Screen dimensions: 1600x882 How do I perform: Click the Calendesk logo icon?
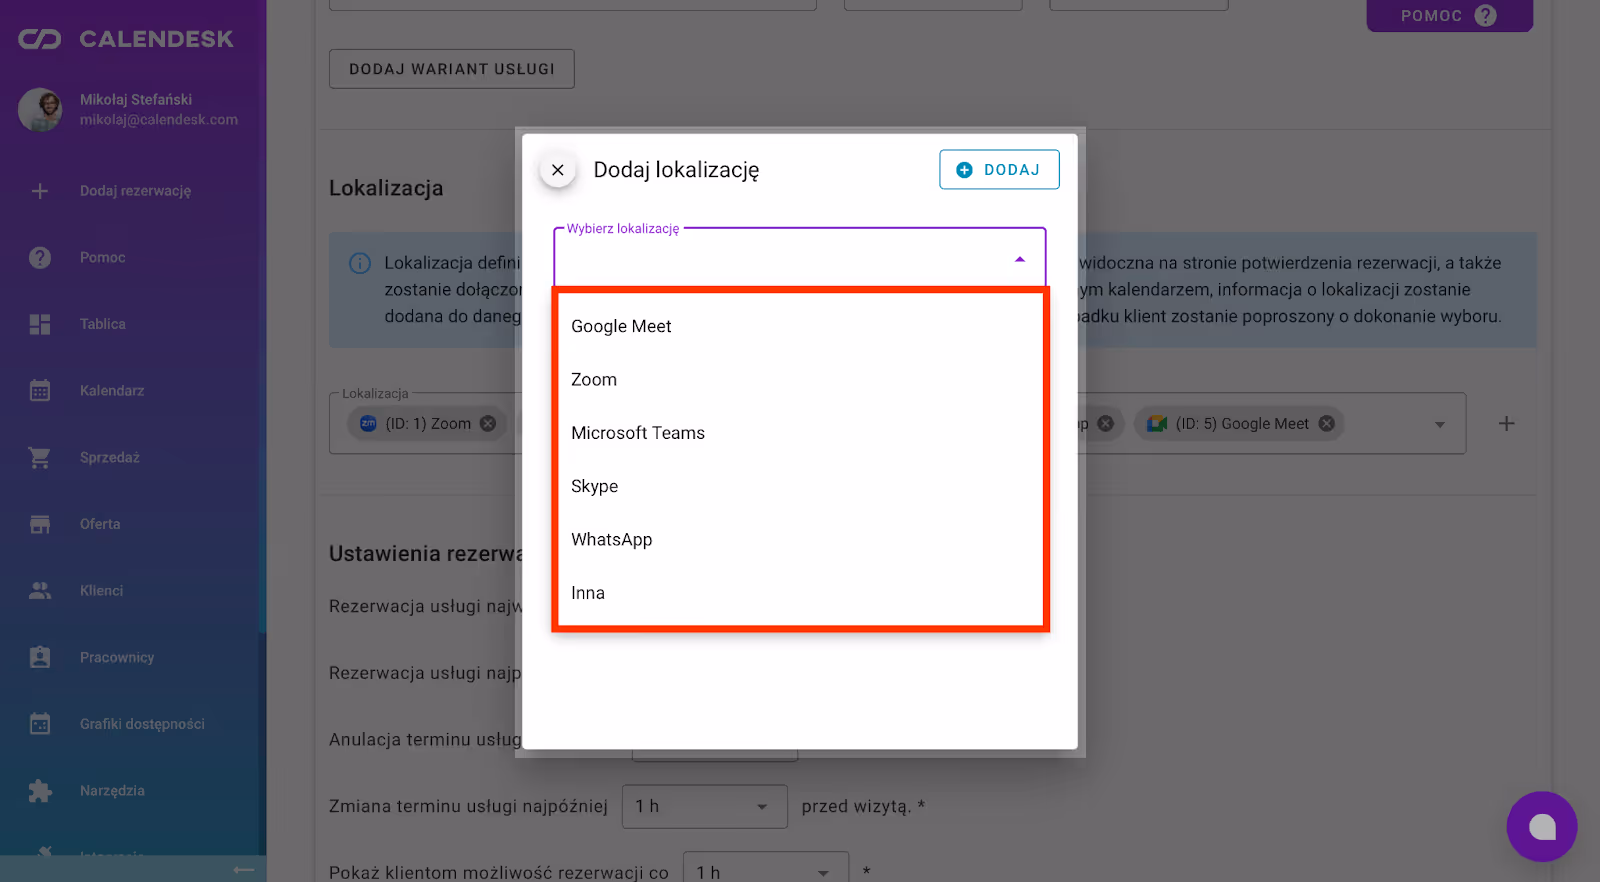point(40,39)
